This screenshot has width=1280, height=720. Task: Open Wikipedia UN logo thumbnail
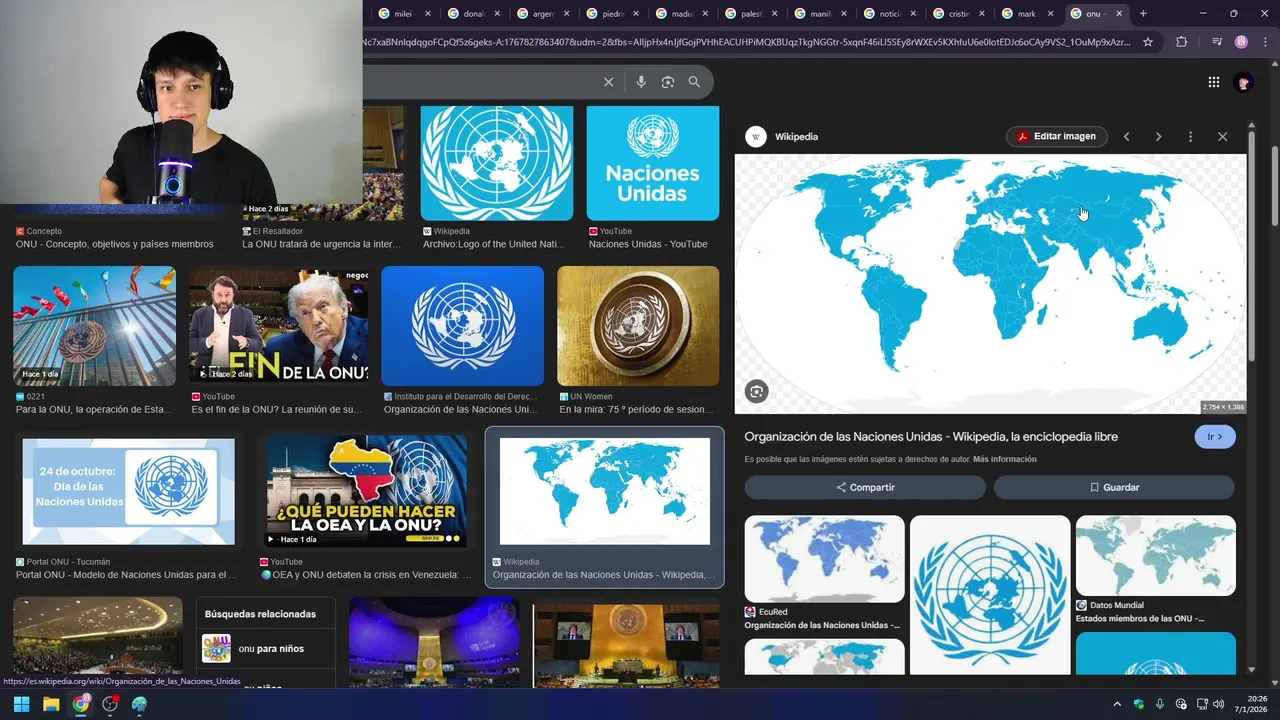(496, 163)
